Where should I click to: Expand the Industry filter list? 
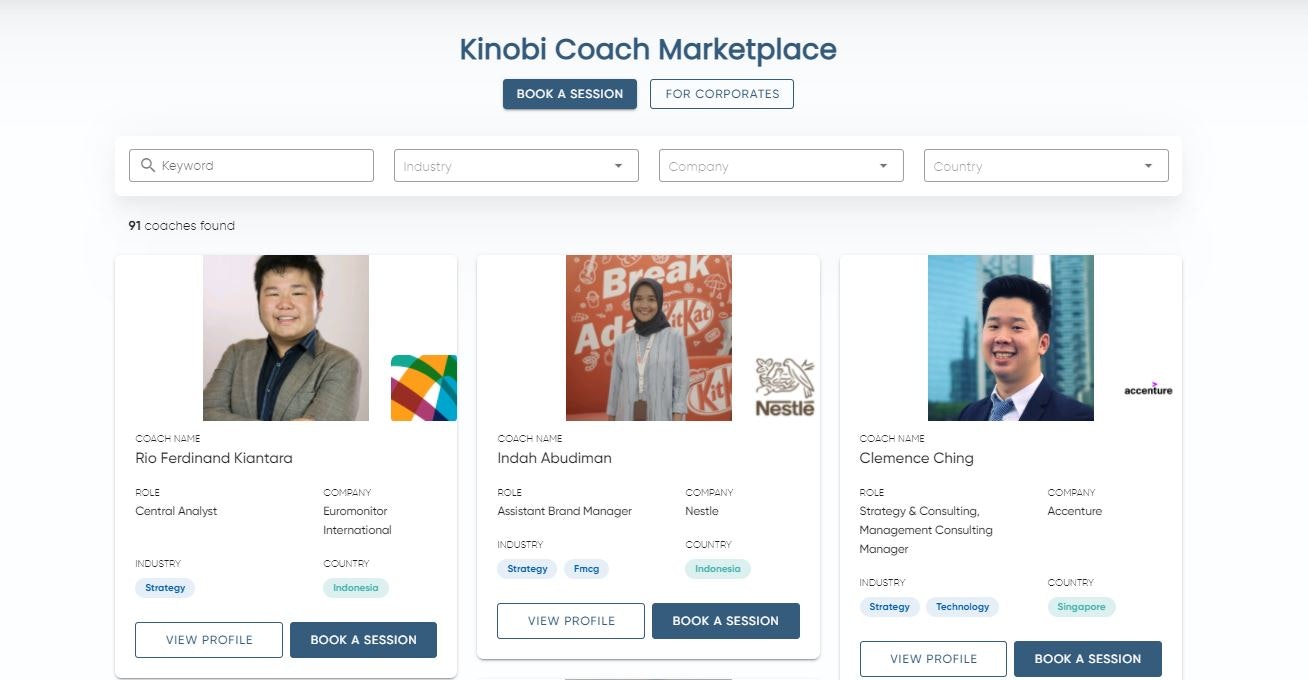tap(515, 165)
